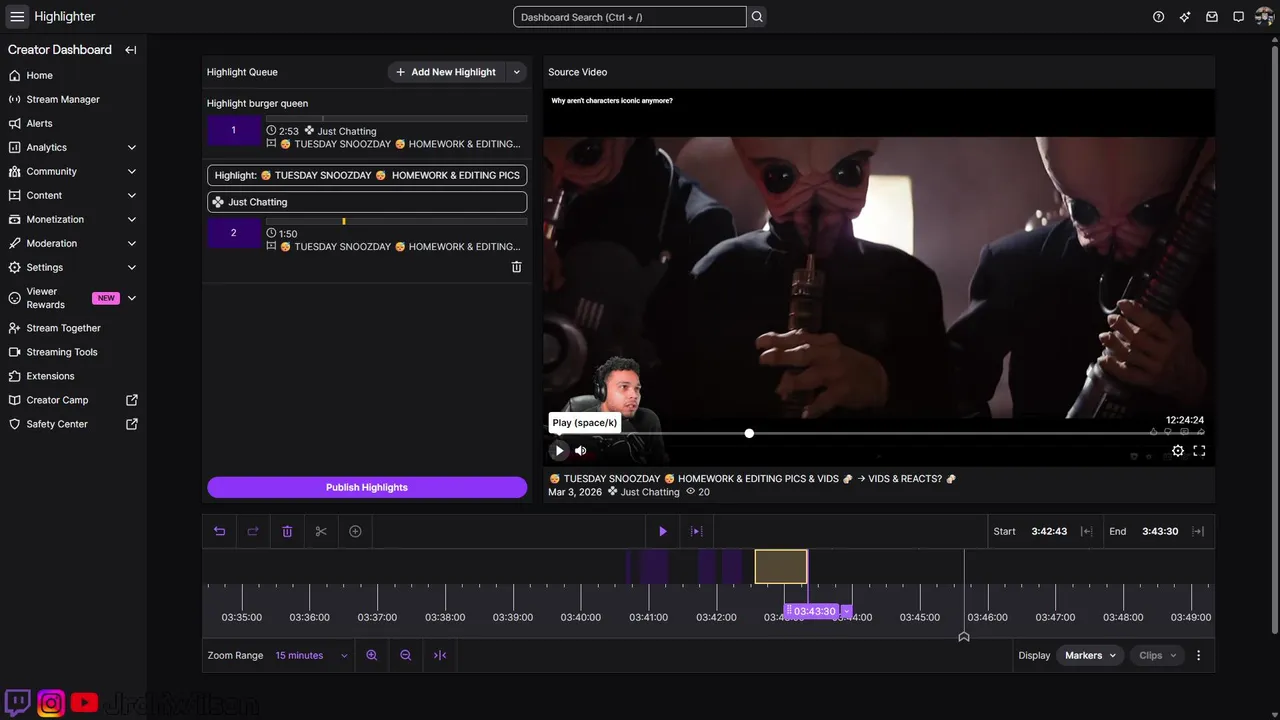1280x720 pixels.
Task: Open the timeline more options menu
Action: pos(1198,655)
